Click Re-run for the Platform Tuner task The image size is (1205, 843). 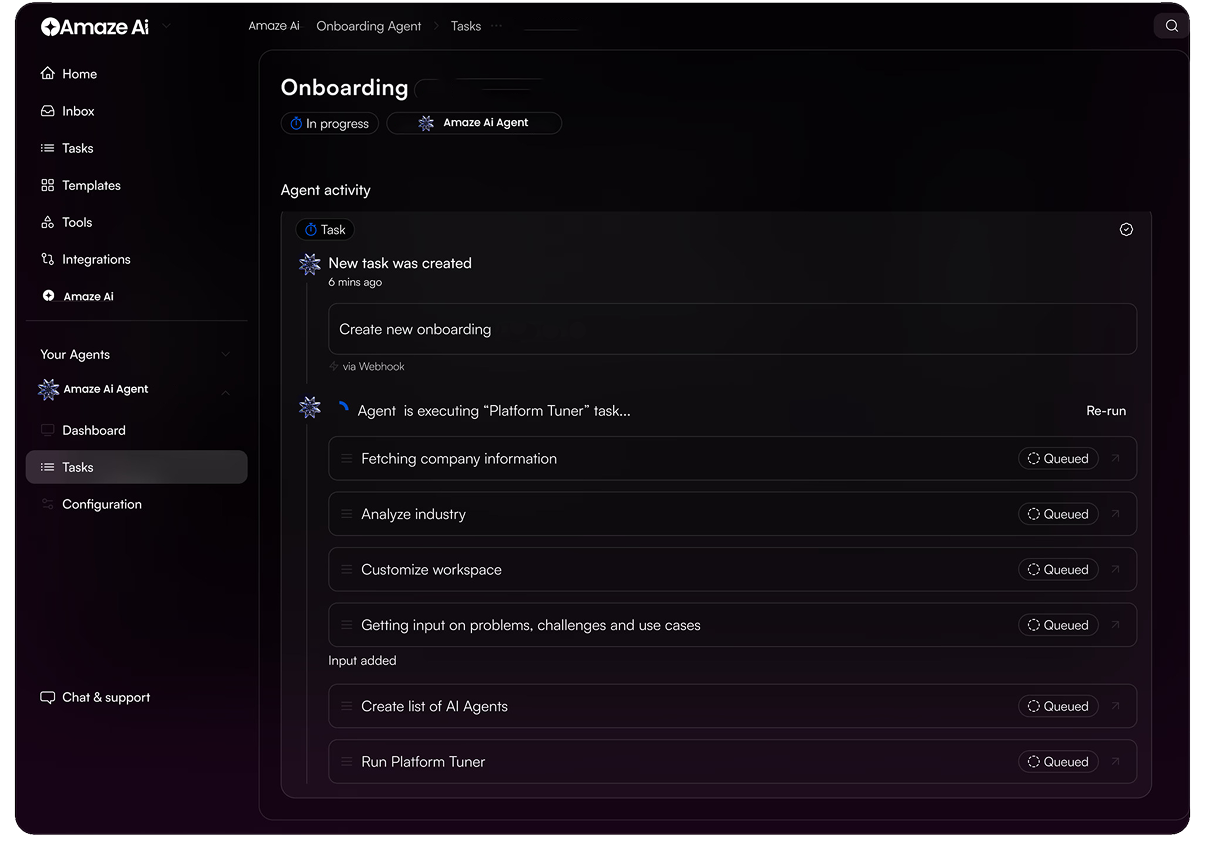(1106, 411)
